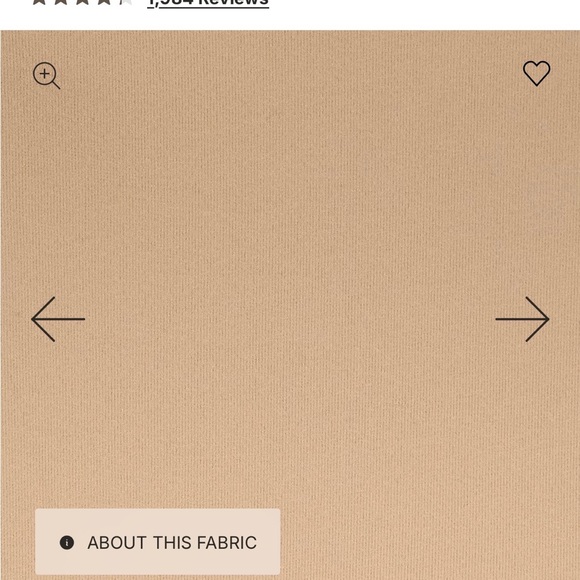The height and width of the screenshot is (580, 580).
Task: Save this fabric using the heart
Action: 536,73
